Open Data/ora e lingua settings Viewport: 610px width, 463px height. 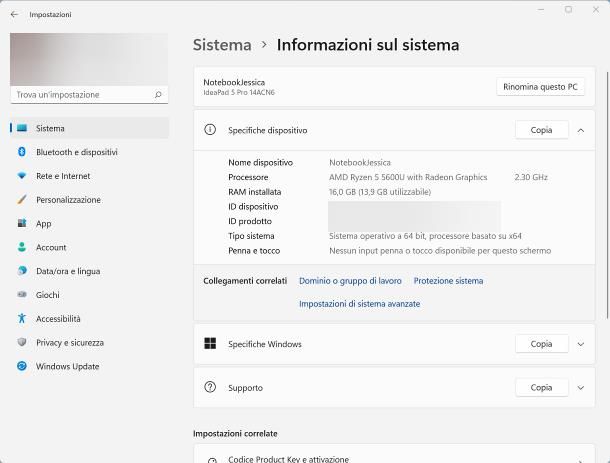[x=89, y=271]
